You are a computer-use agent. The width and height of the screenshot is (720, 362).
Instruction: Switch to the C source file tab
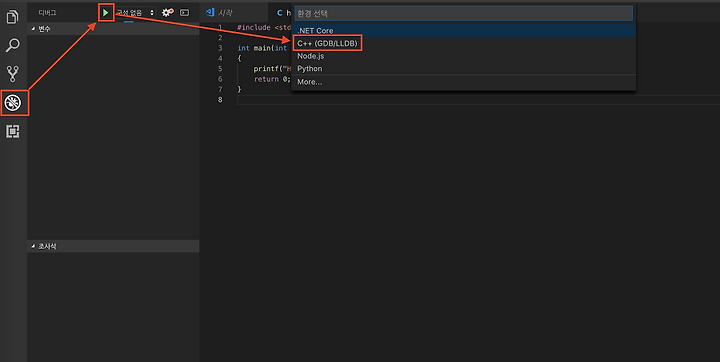tap(284, 13)
